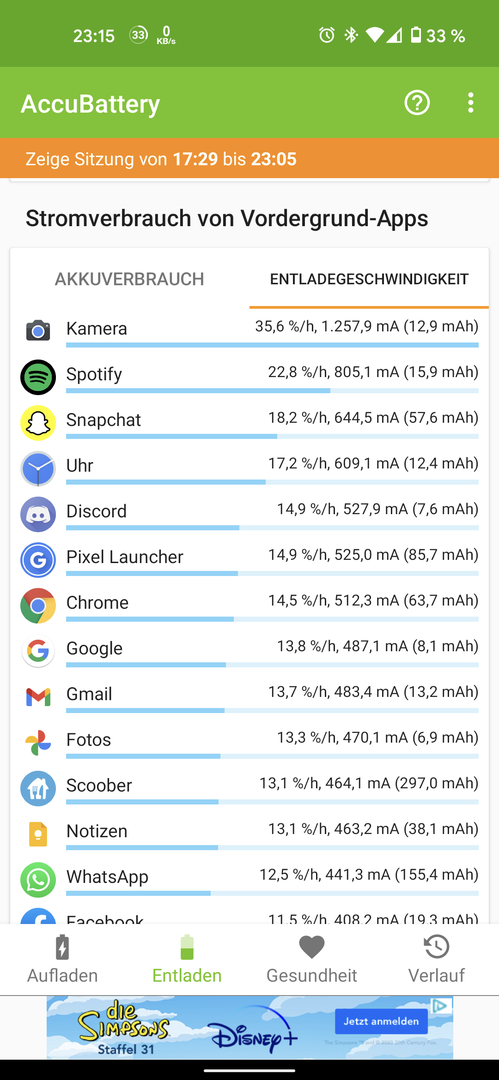Image resolution: width=499 pixels, height=1080 pixels.
Task: Tap the Scoober app icon
Action: pyautogui.click(x=38, y=788)
